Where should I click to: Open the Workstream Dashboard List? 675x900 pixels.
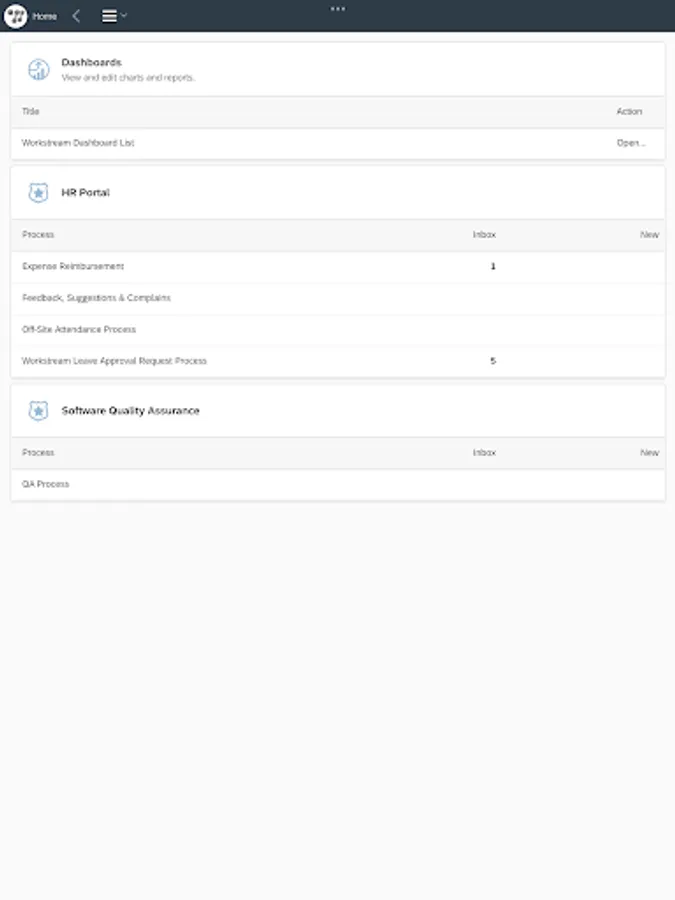click(630, 143)
